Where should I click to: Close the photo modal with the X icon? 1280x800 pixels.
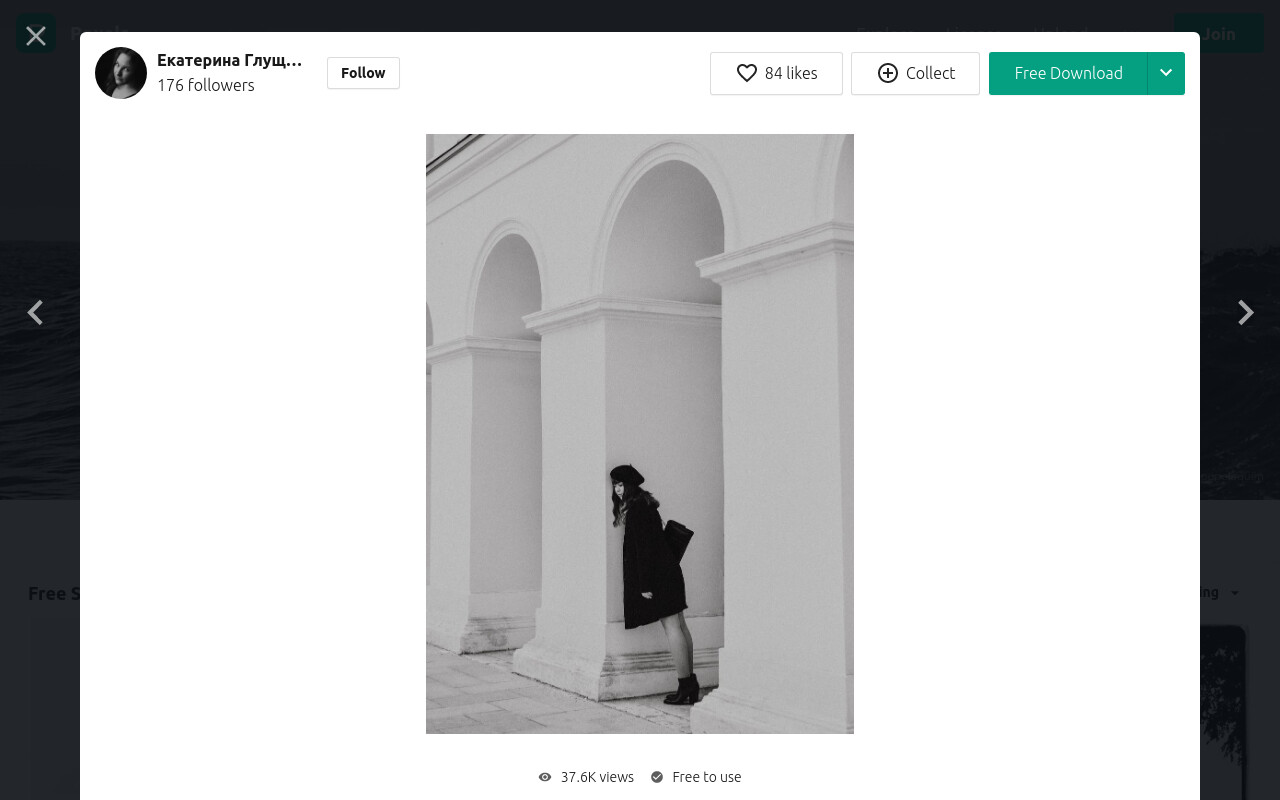click(x=36, y=36)
